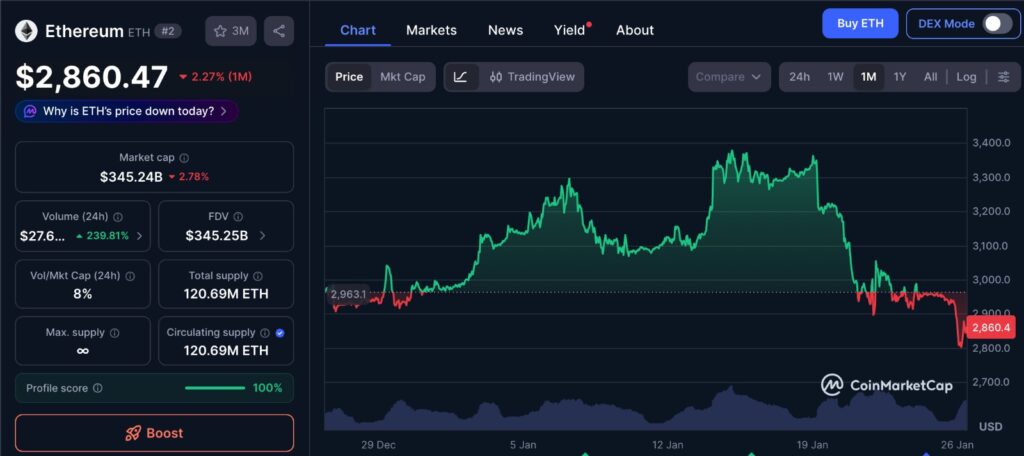Click the Profile score progress bar
Image resolution: width=1024 pixels, height=456 pixels.
tap(215, 388)
